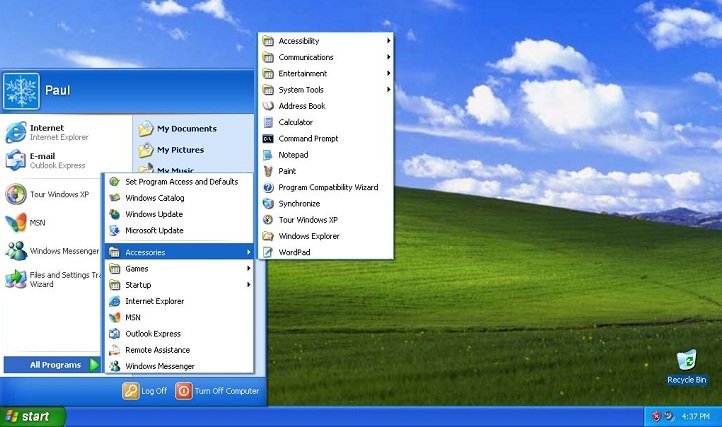The image size is (722, 427).
Task: Expand the System Tools submenu
Action: (326, 90)
